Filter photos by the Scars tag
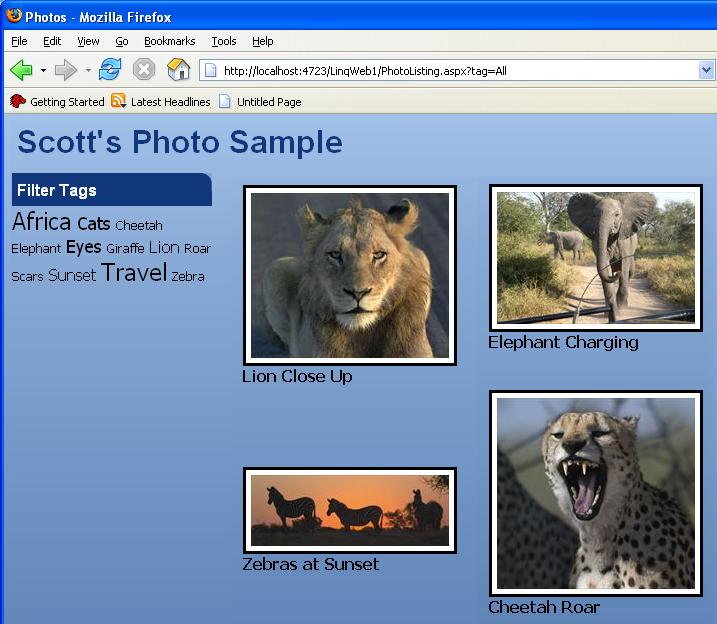The width and height of the screenshot is (717, 624). click(x=27, y=277)
